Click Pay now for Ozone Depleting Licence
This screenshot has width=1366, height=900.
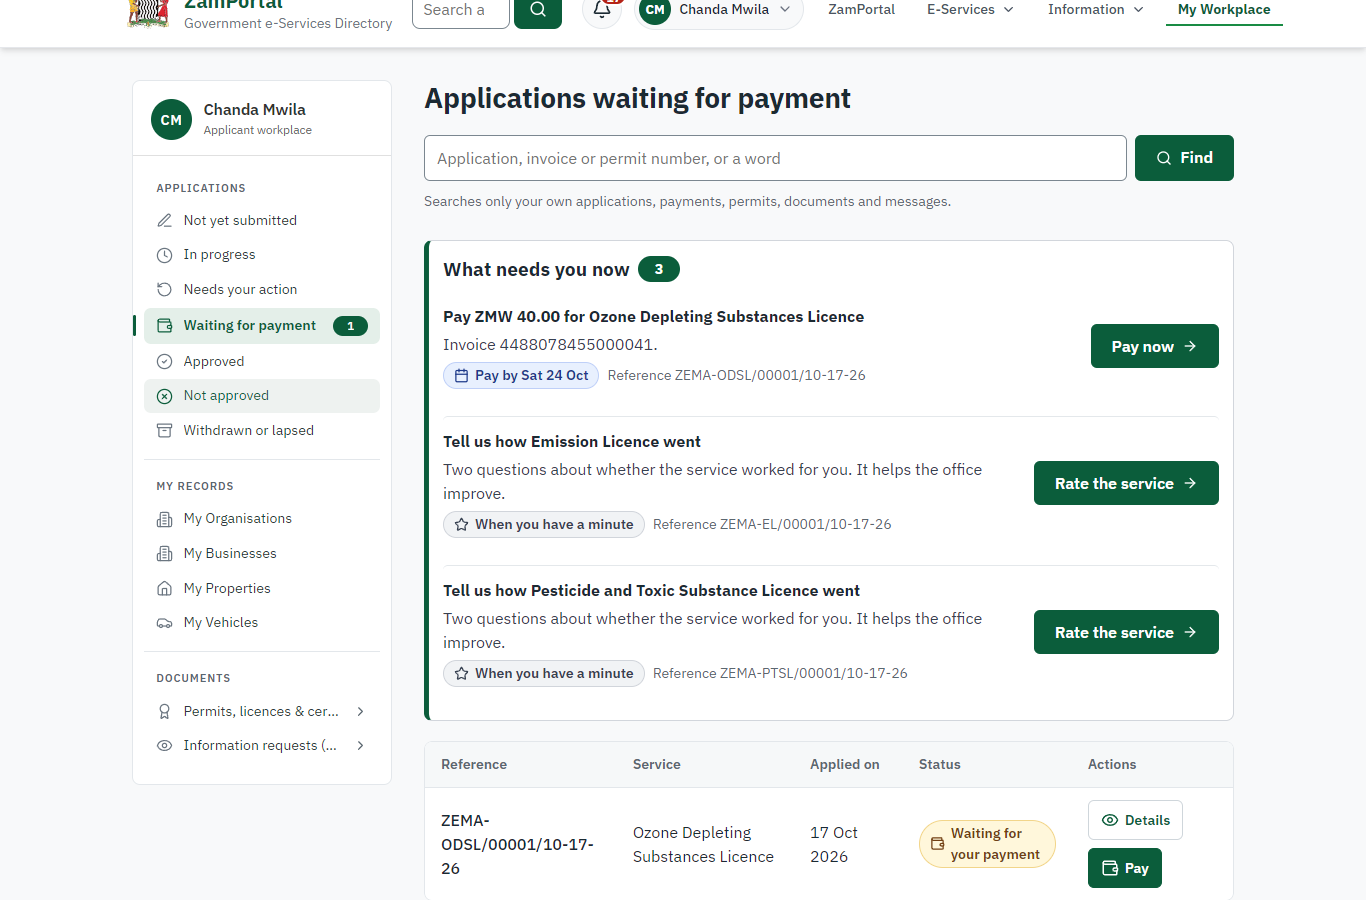(x=1154, y=346)
